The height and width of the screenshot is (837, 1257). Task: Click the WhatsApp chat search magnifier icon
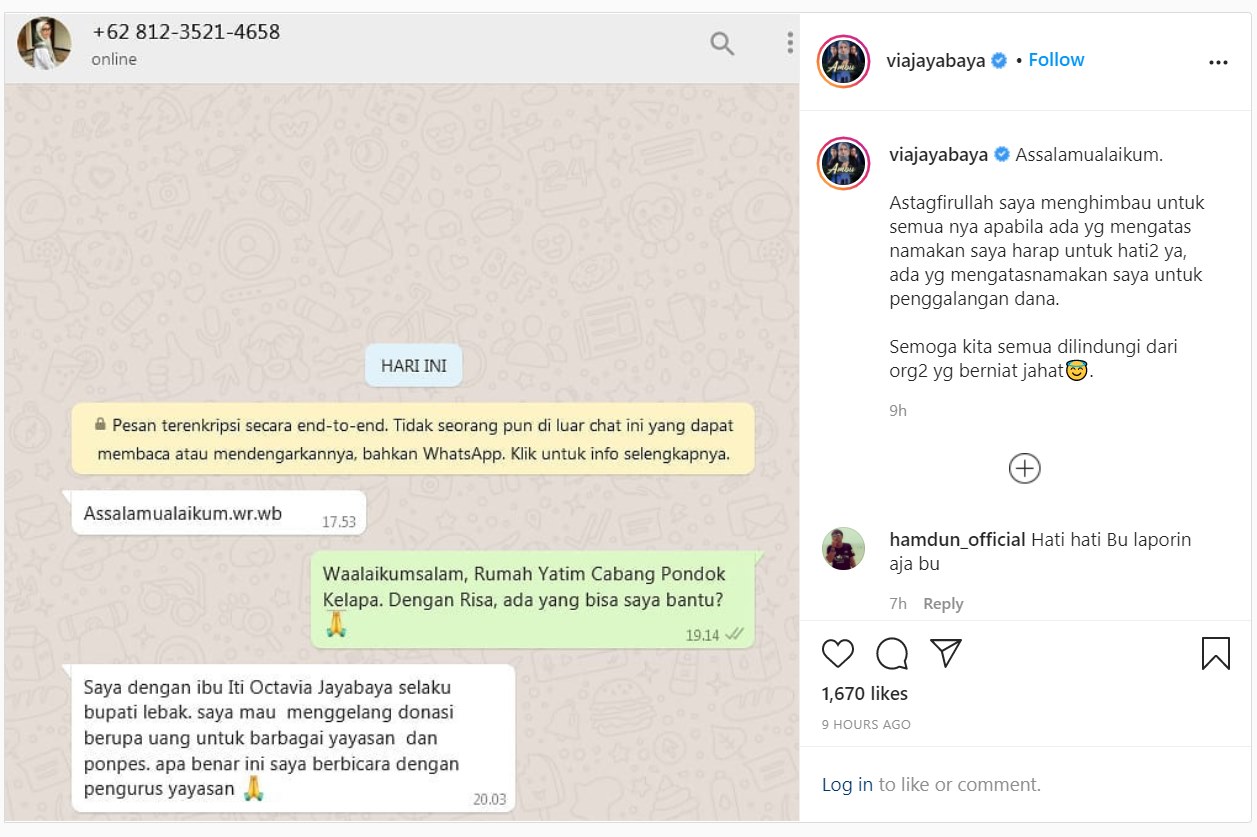point(722,43)
